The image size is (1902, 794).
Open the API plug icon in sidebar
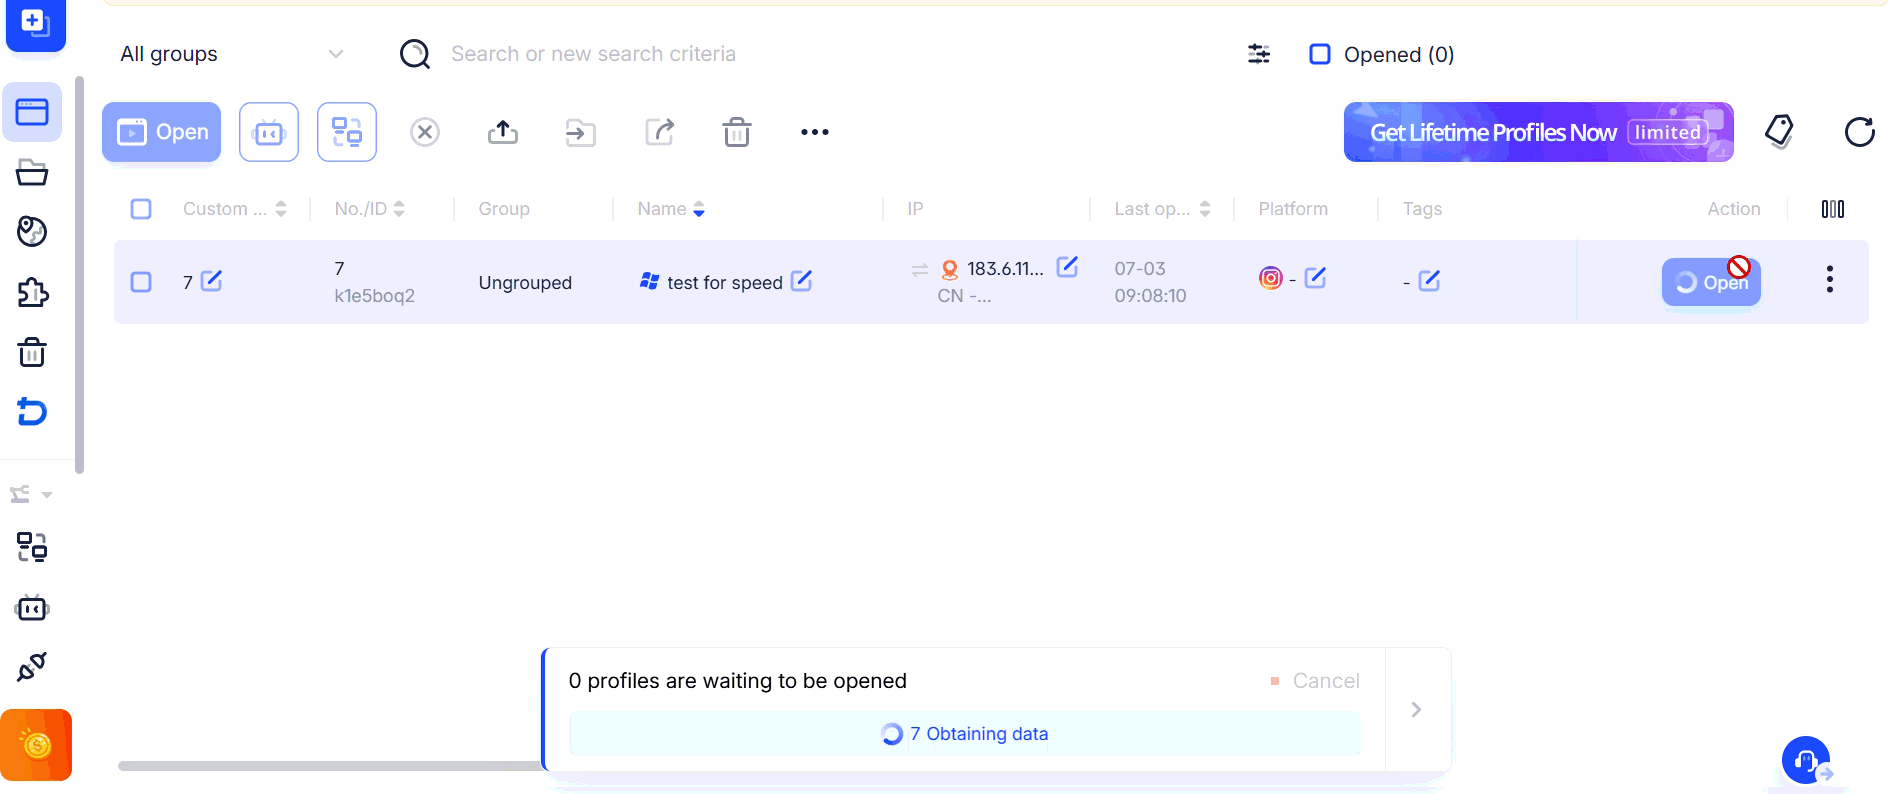click(32, 667)
